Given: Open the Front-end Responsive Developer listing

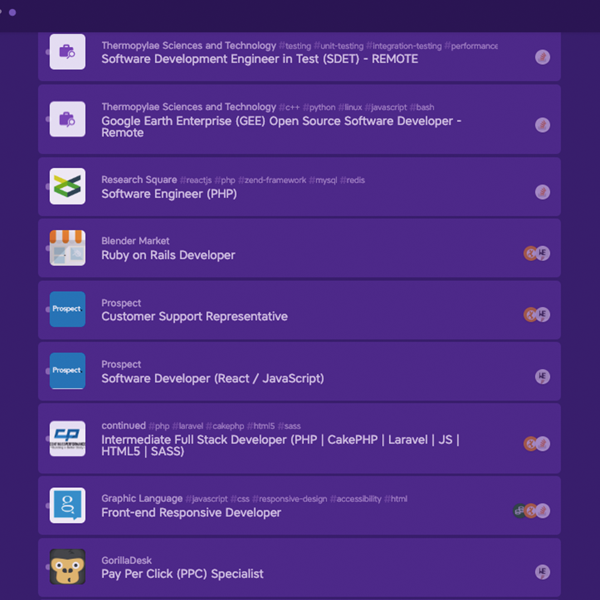Looking at the screenshot, I should click(191, 512).
